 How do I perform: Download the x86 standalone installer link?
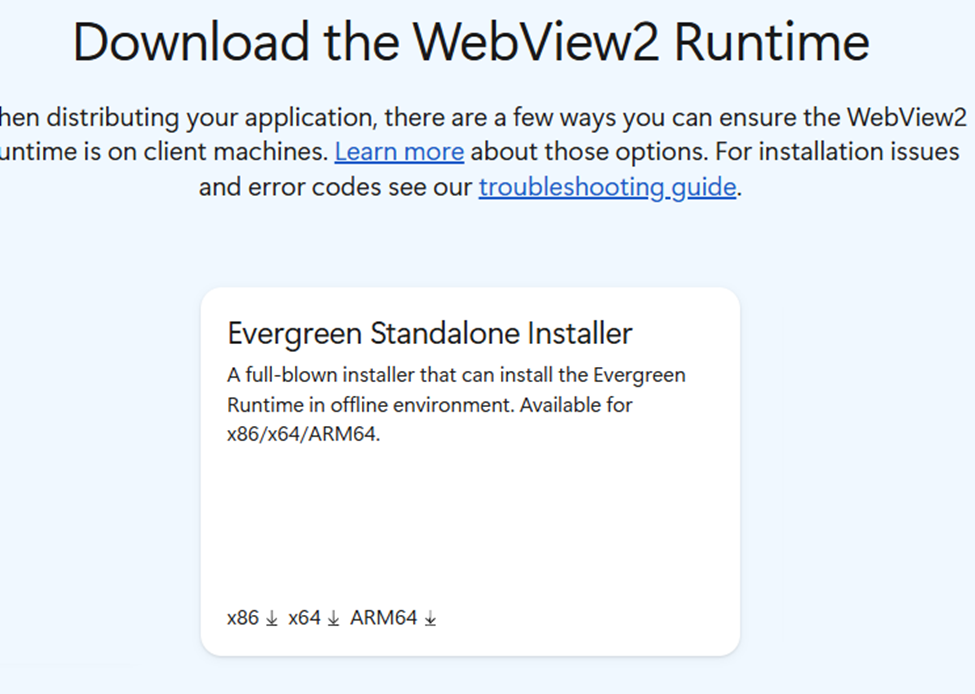pyautogui.click(x=243, y=618)
